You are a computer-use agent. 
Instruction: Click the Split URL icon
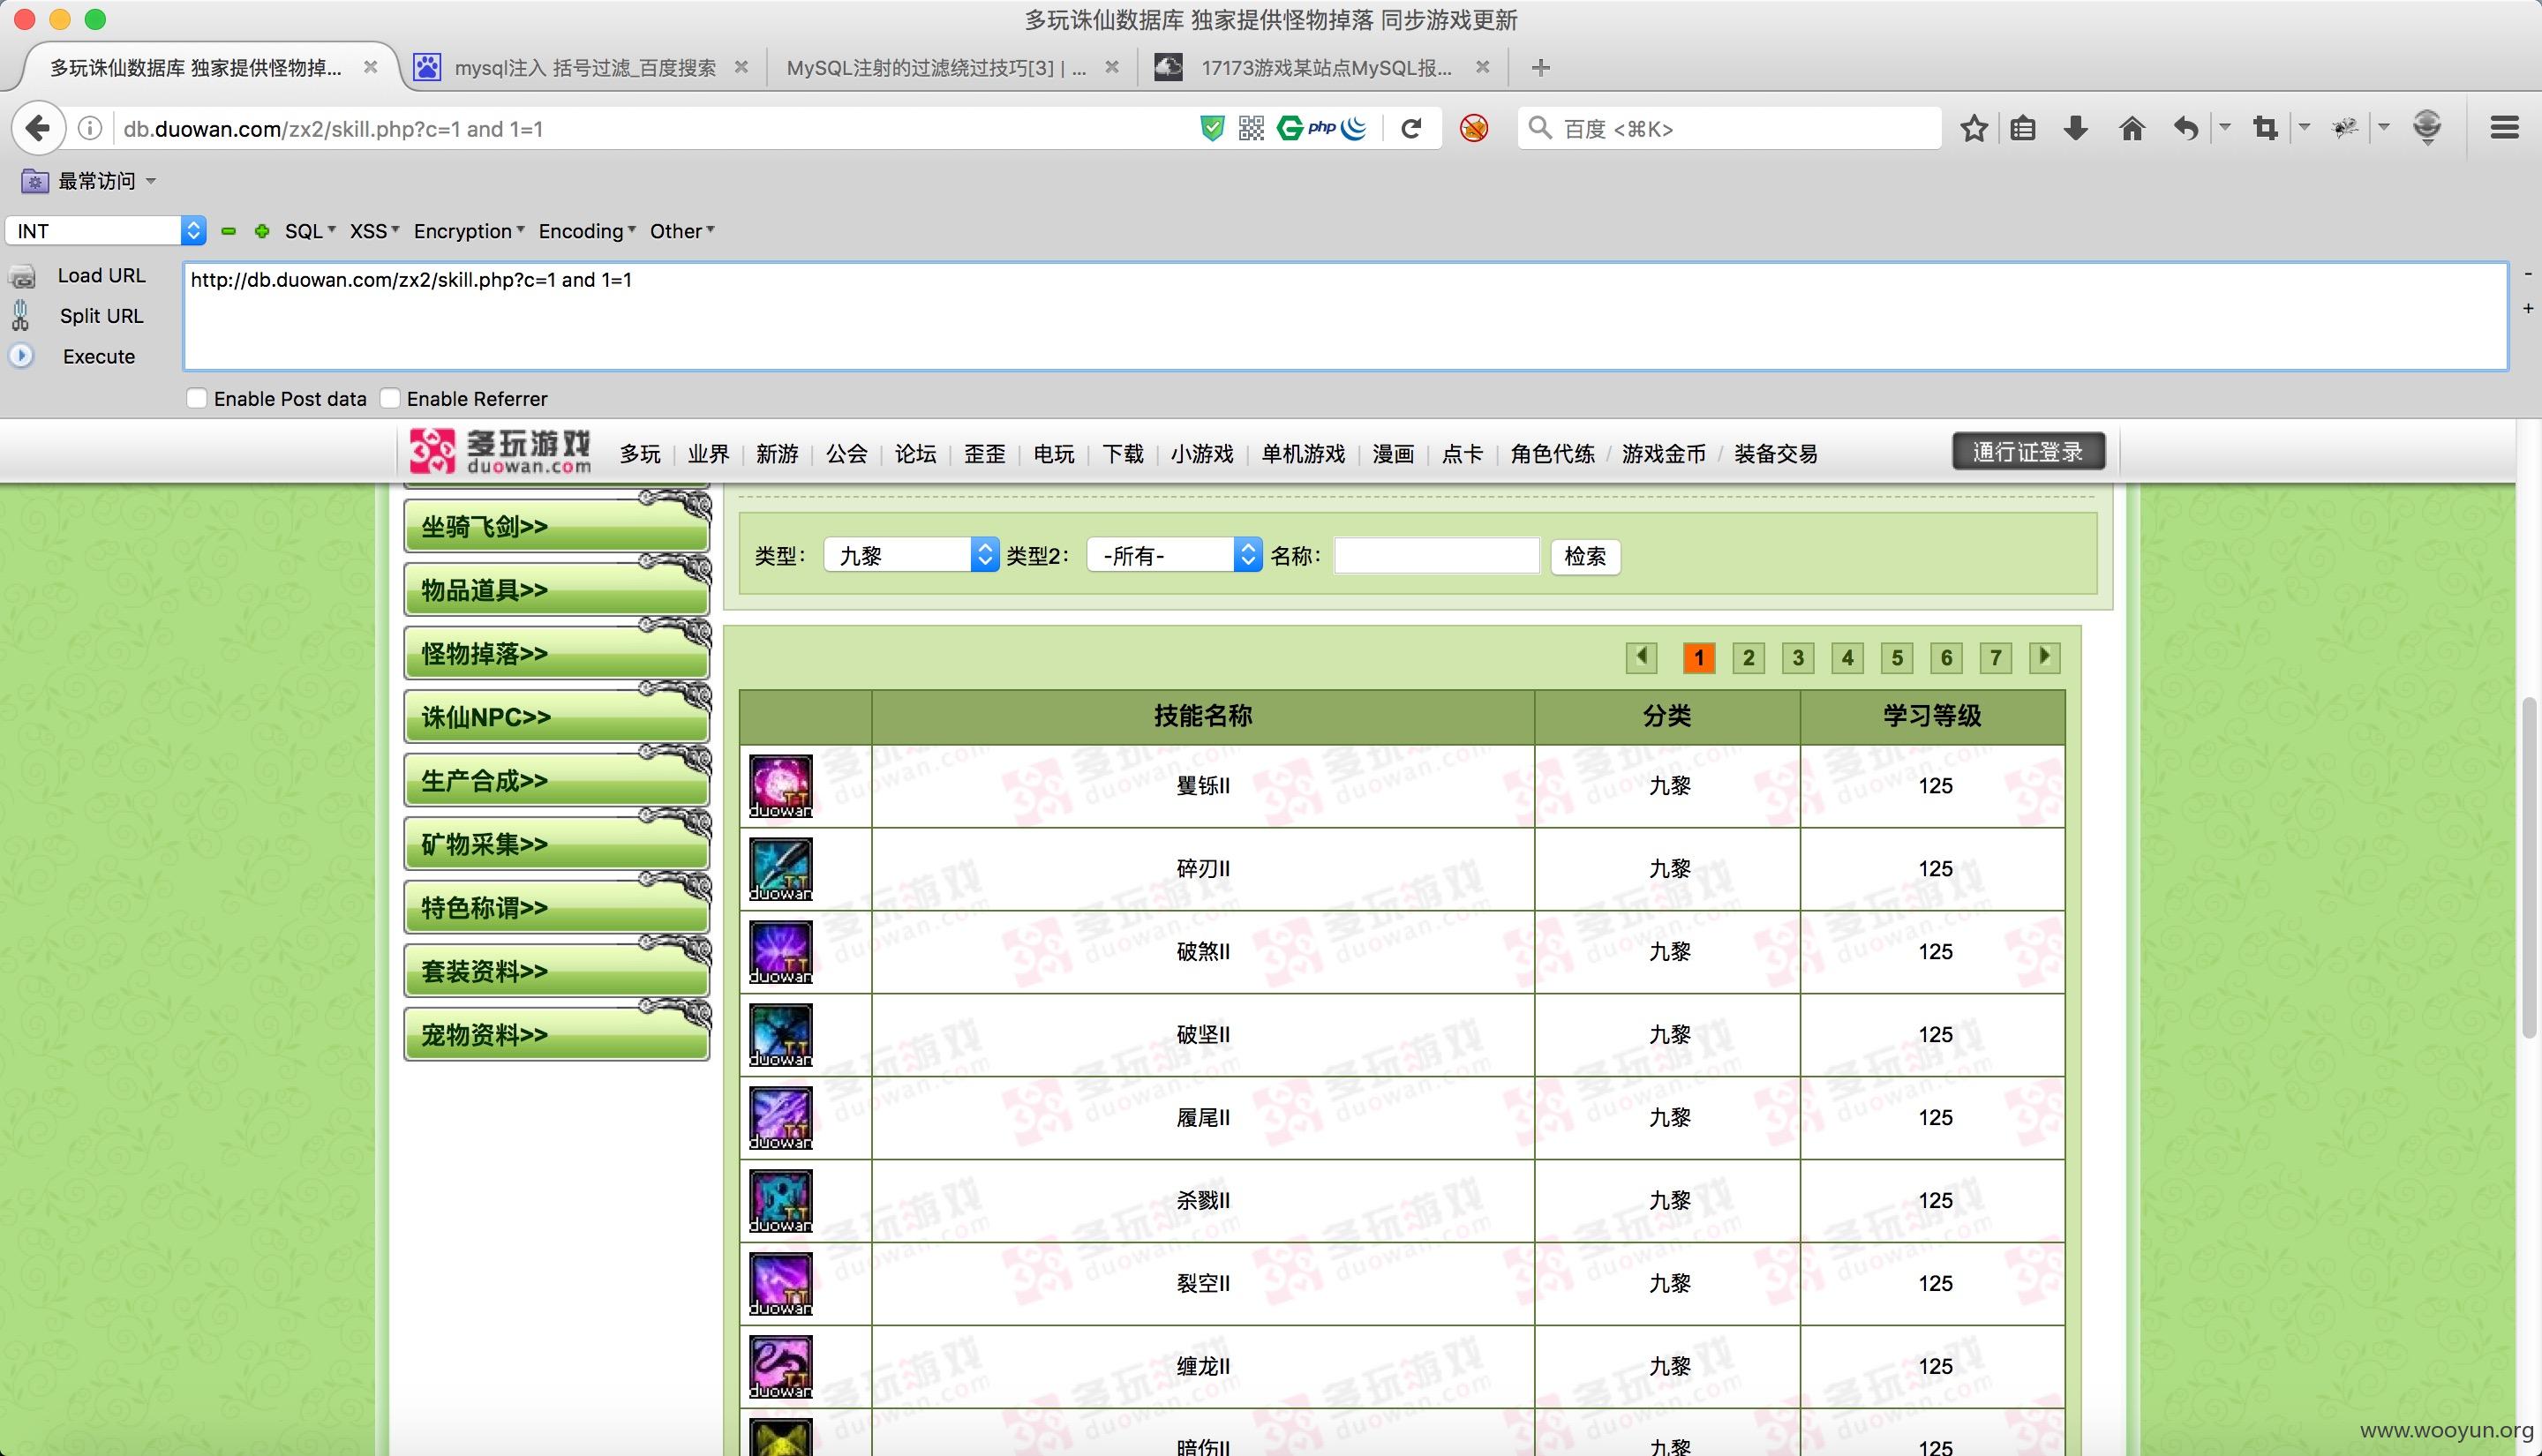pos(20,316)
